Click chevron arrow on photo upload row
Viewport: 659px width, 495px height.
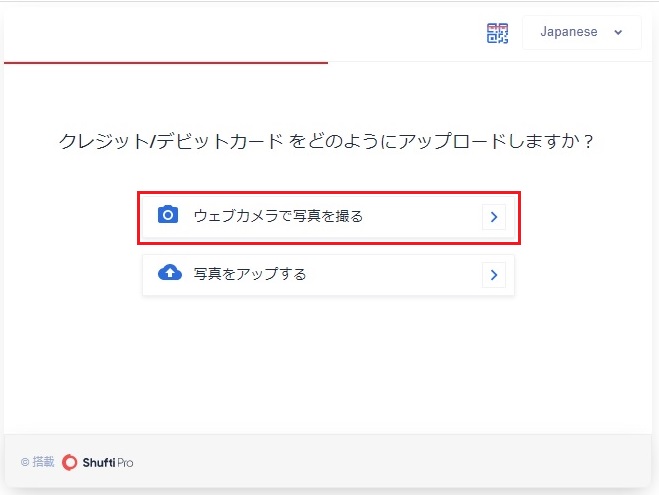click(494, 275)
